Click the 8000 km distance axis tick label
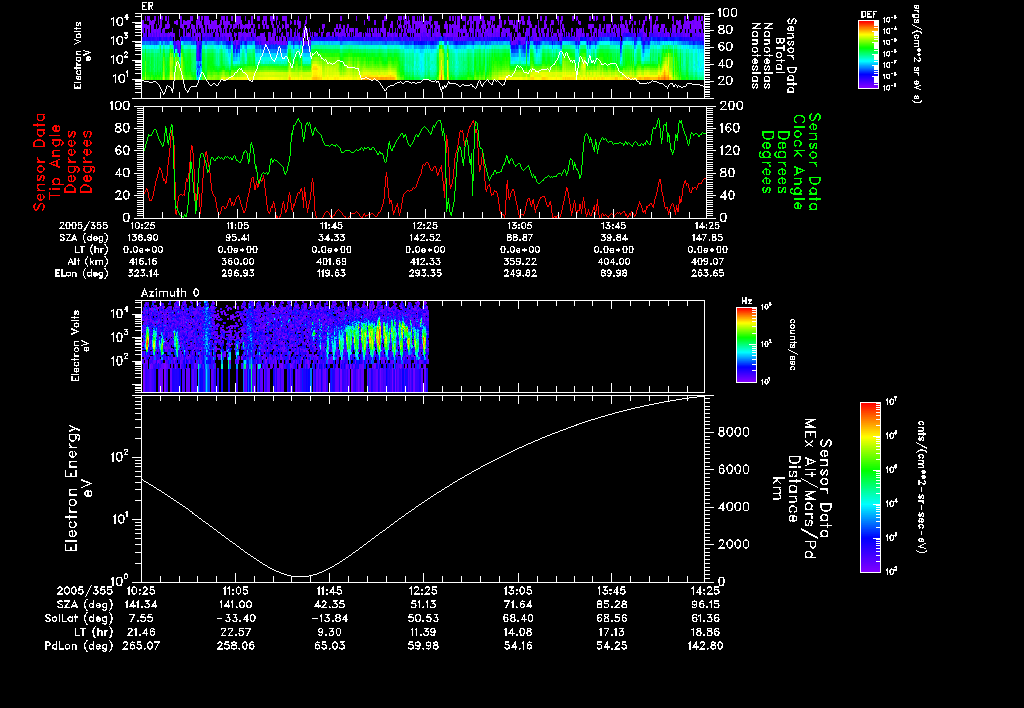Screen dimensions: 1024x708 click(x=733, y=432)
